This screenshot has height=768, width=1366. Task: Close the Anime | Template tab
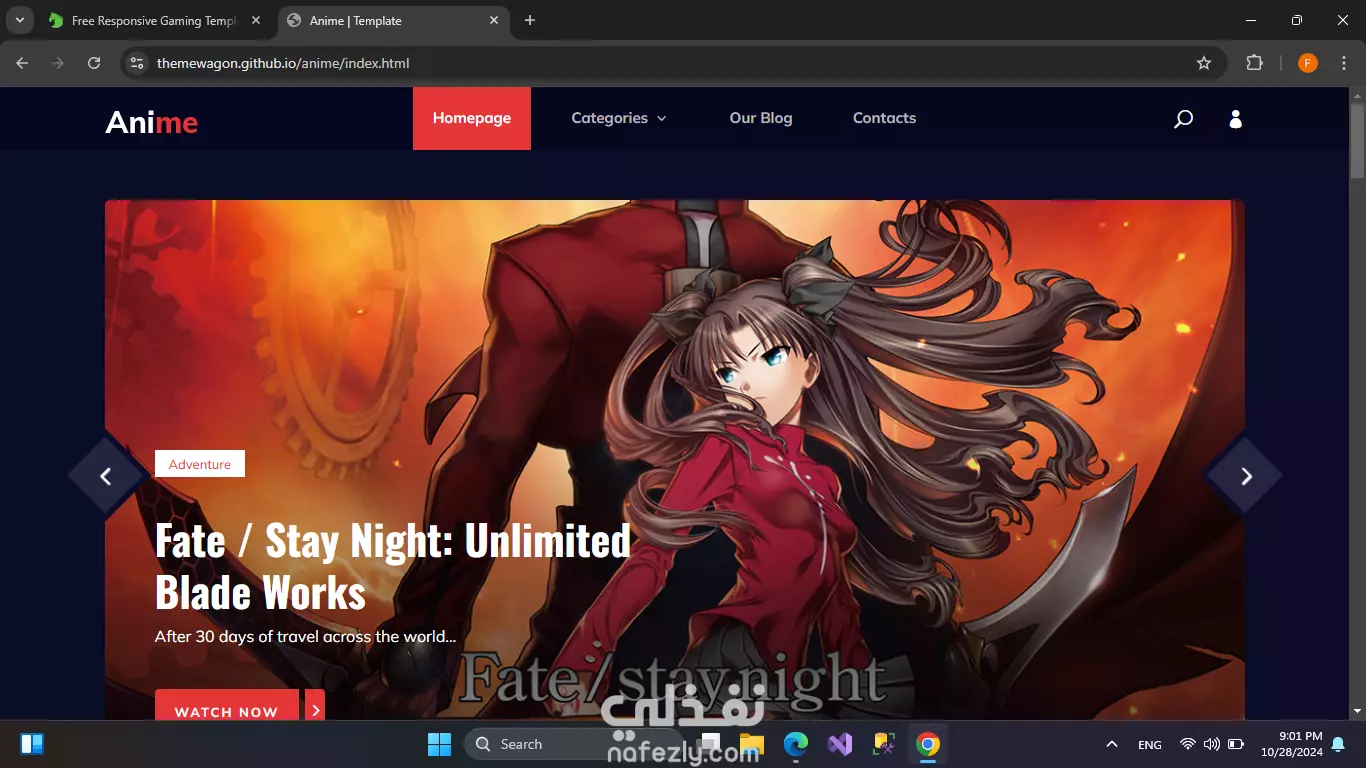(x=494, y=20)
